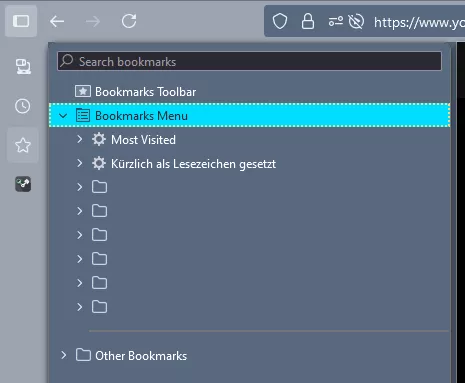Open the tracking protection shield icon
This screenshot has width=465, height=383.
[x=280, y=22]
